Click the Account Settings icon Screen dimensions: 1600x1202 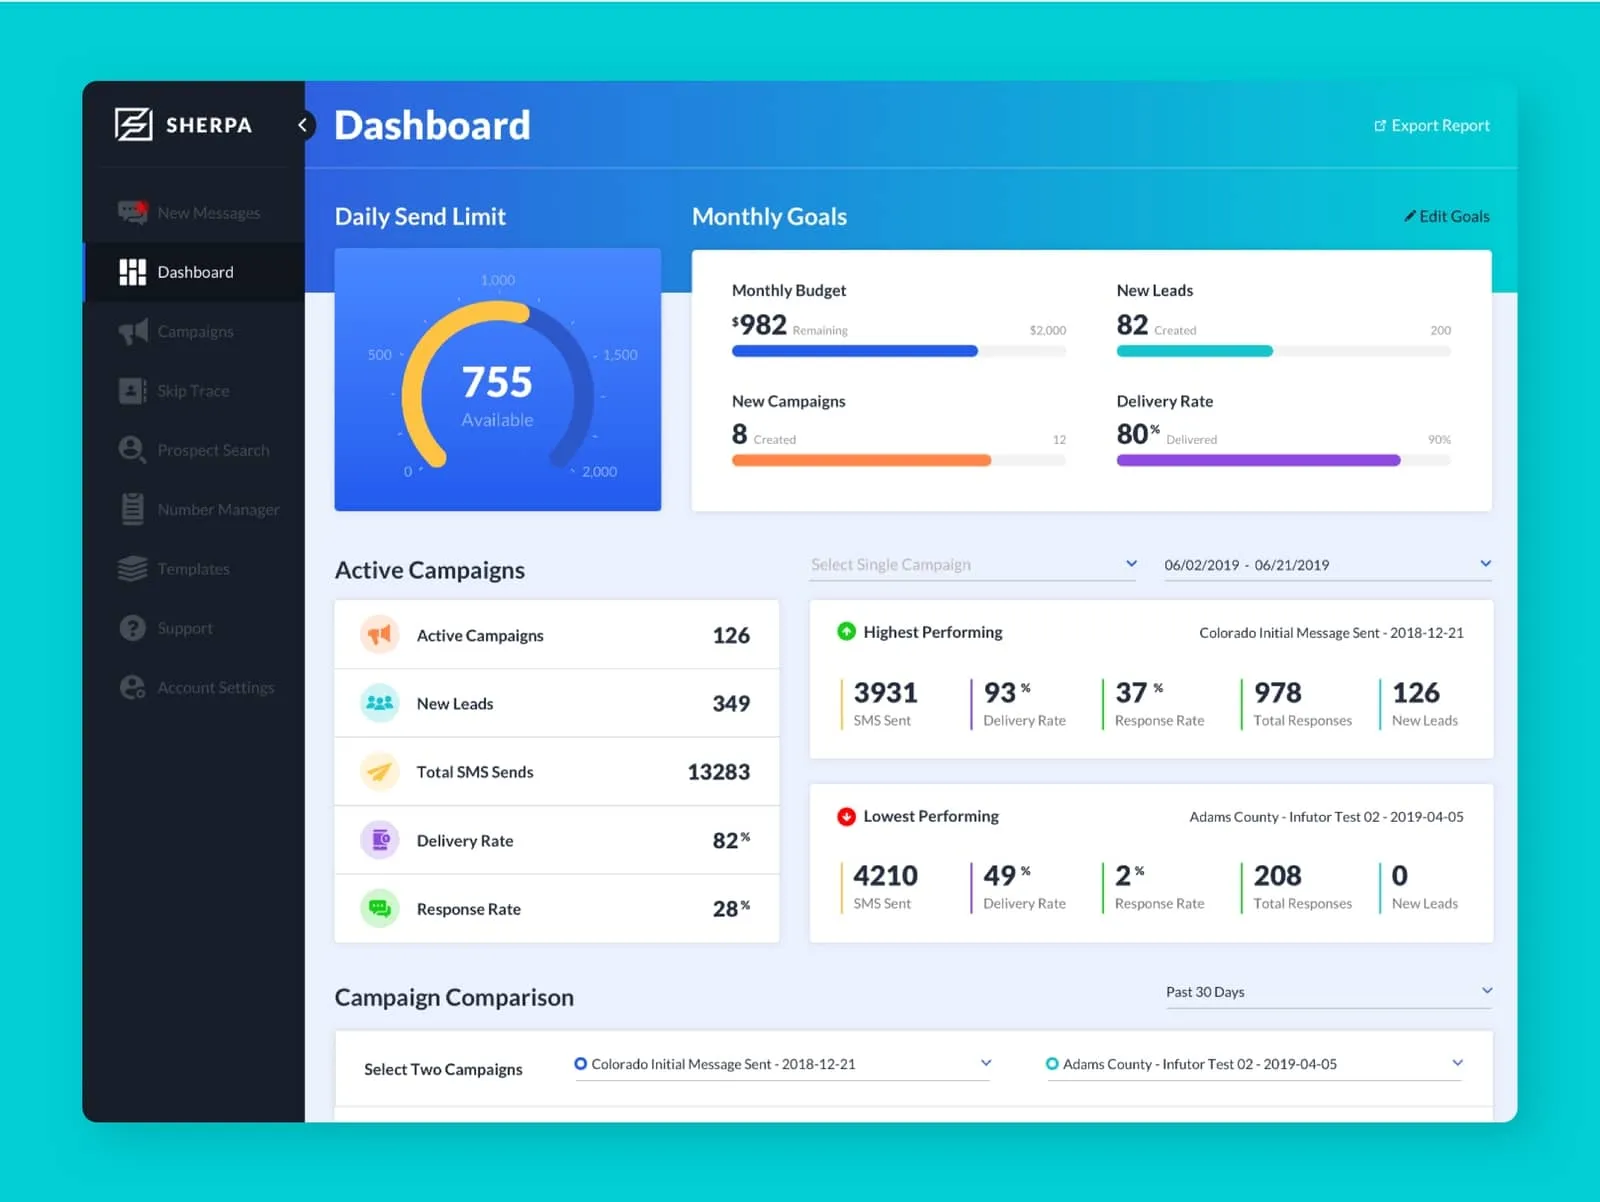131,687
